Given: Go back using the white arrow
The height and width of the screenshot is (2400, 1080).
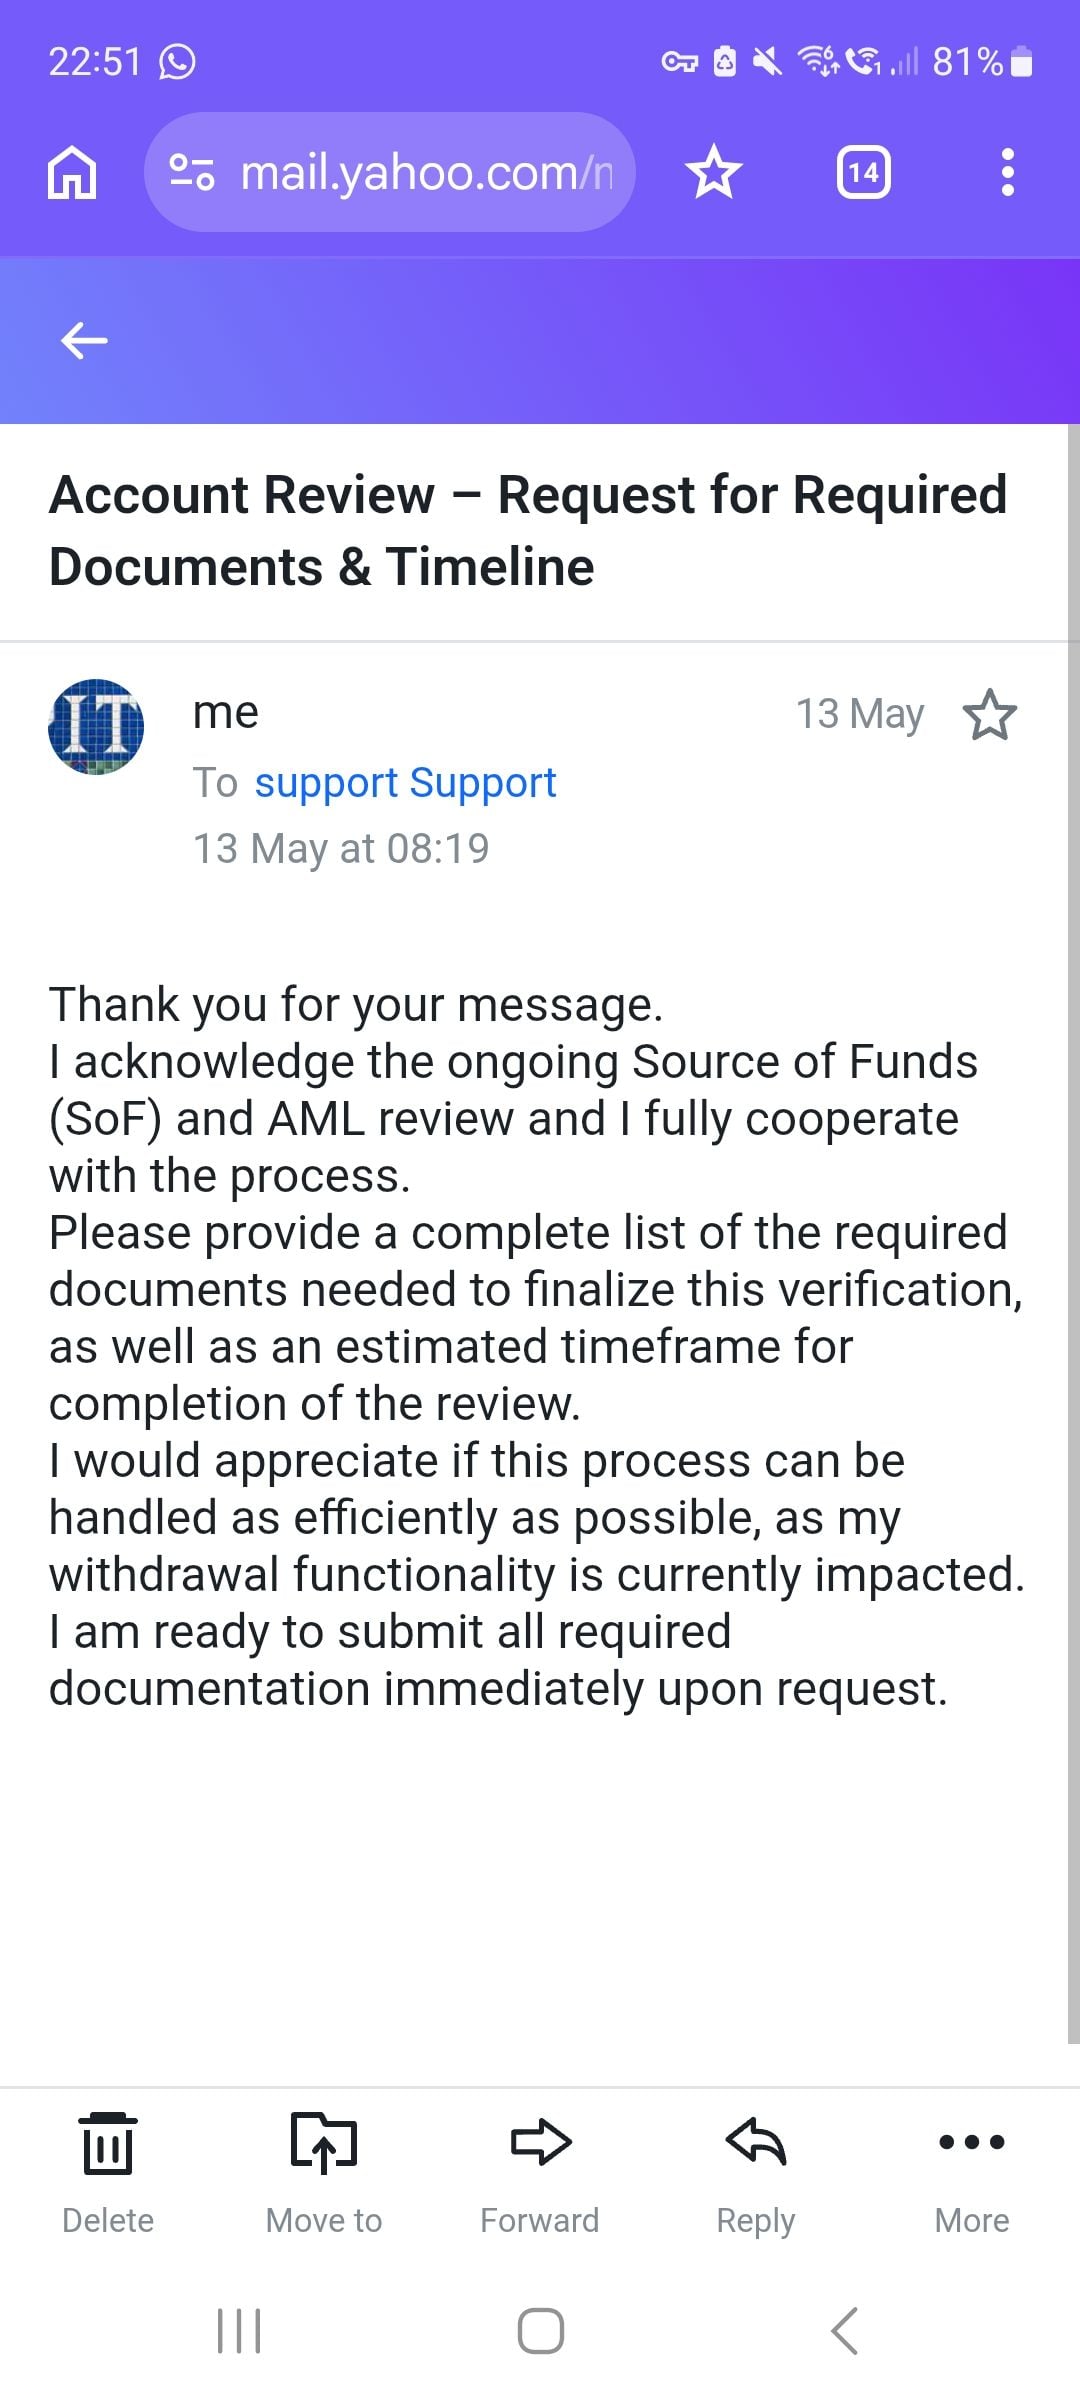Looking at the screenshot, I should [84, 341].
